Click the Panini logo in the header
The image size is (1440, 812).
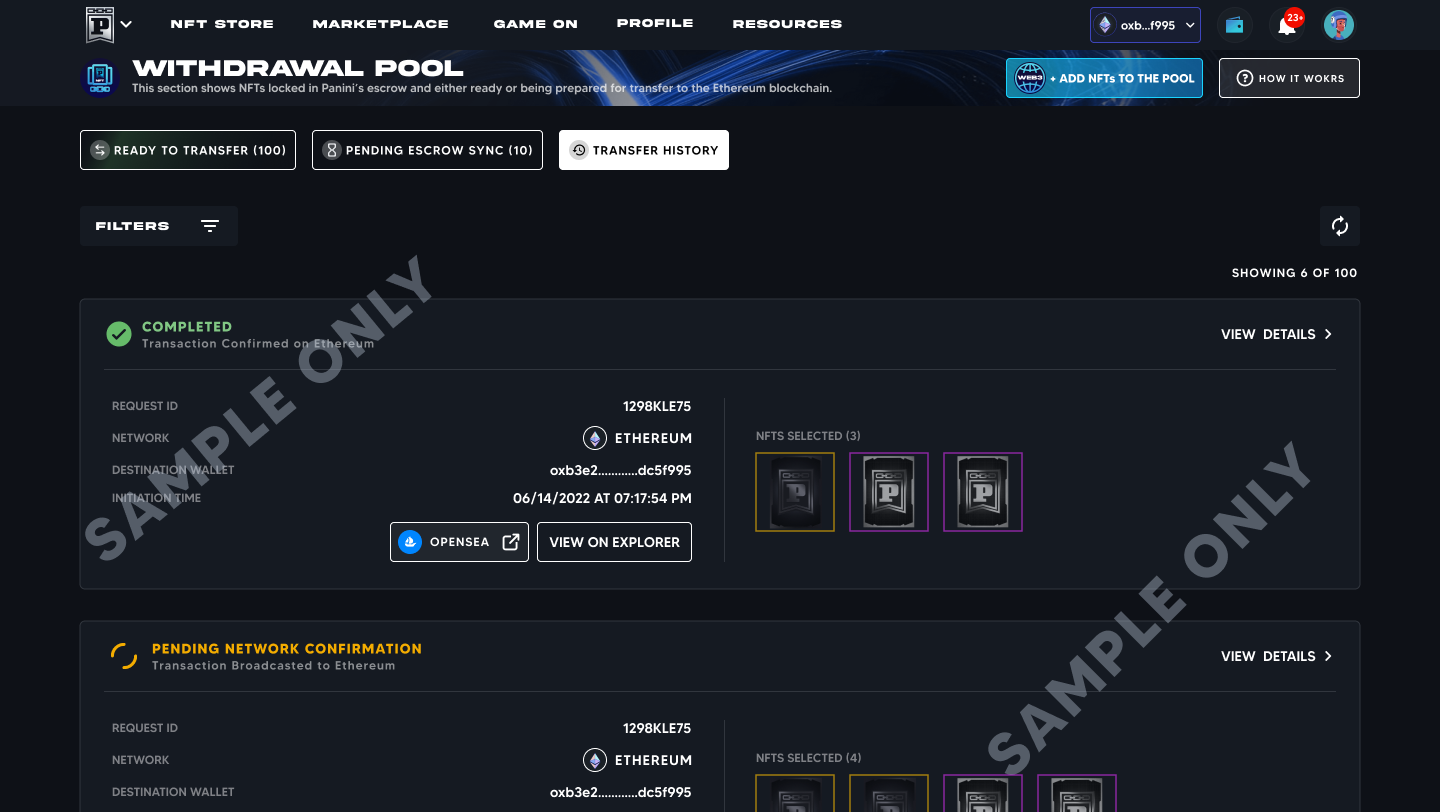click(100, 24)
